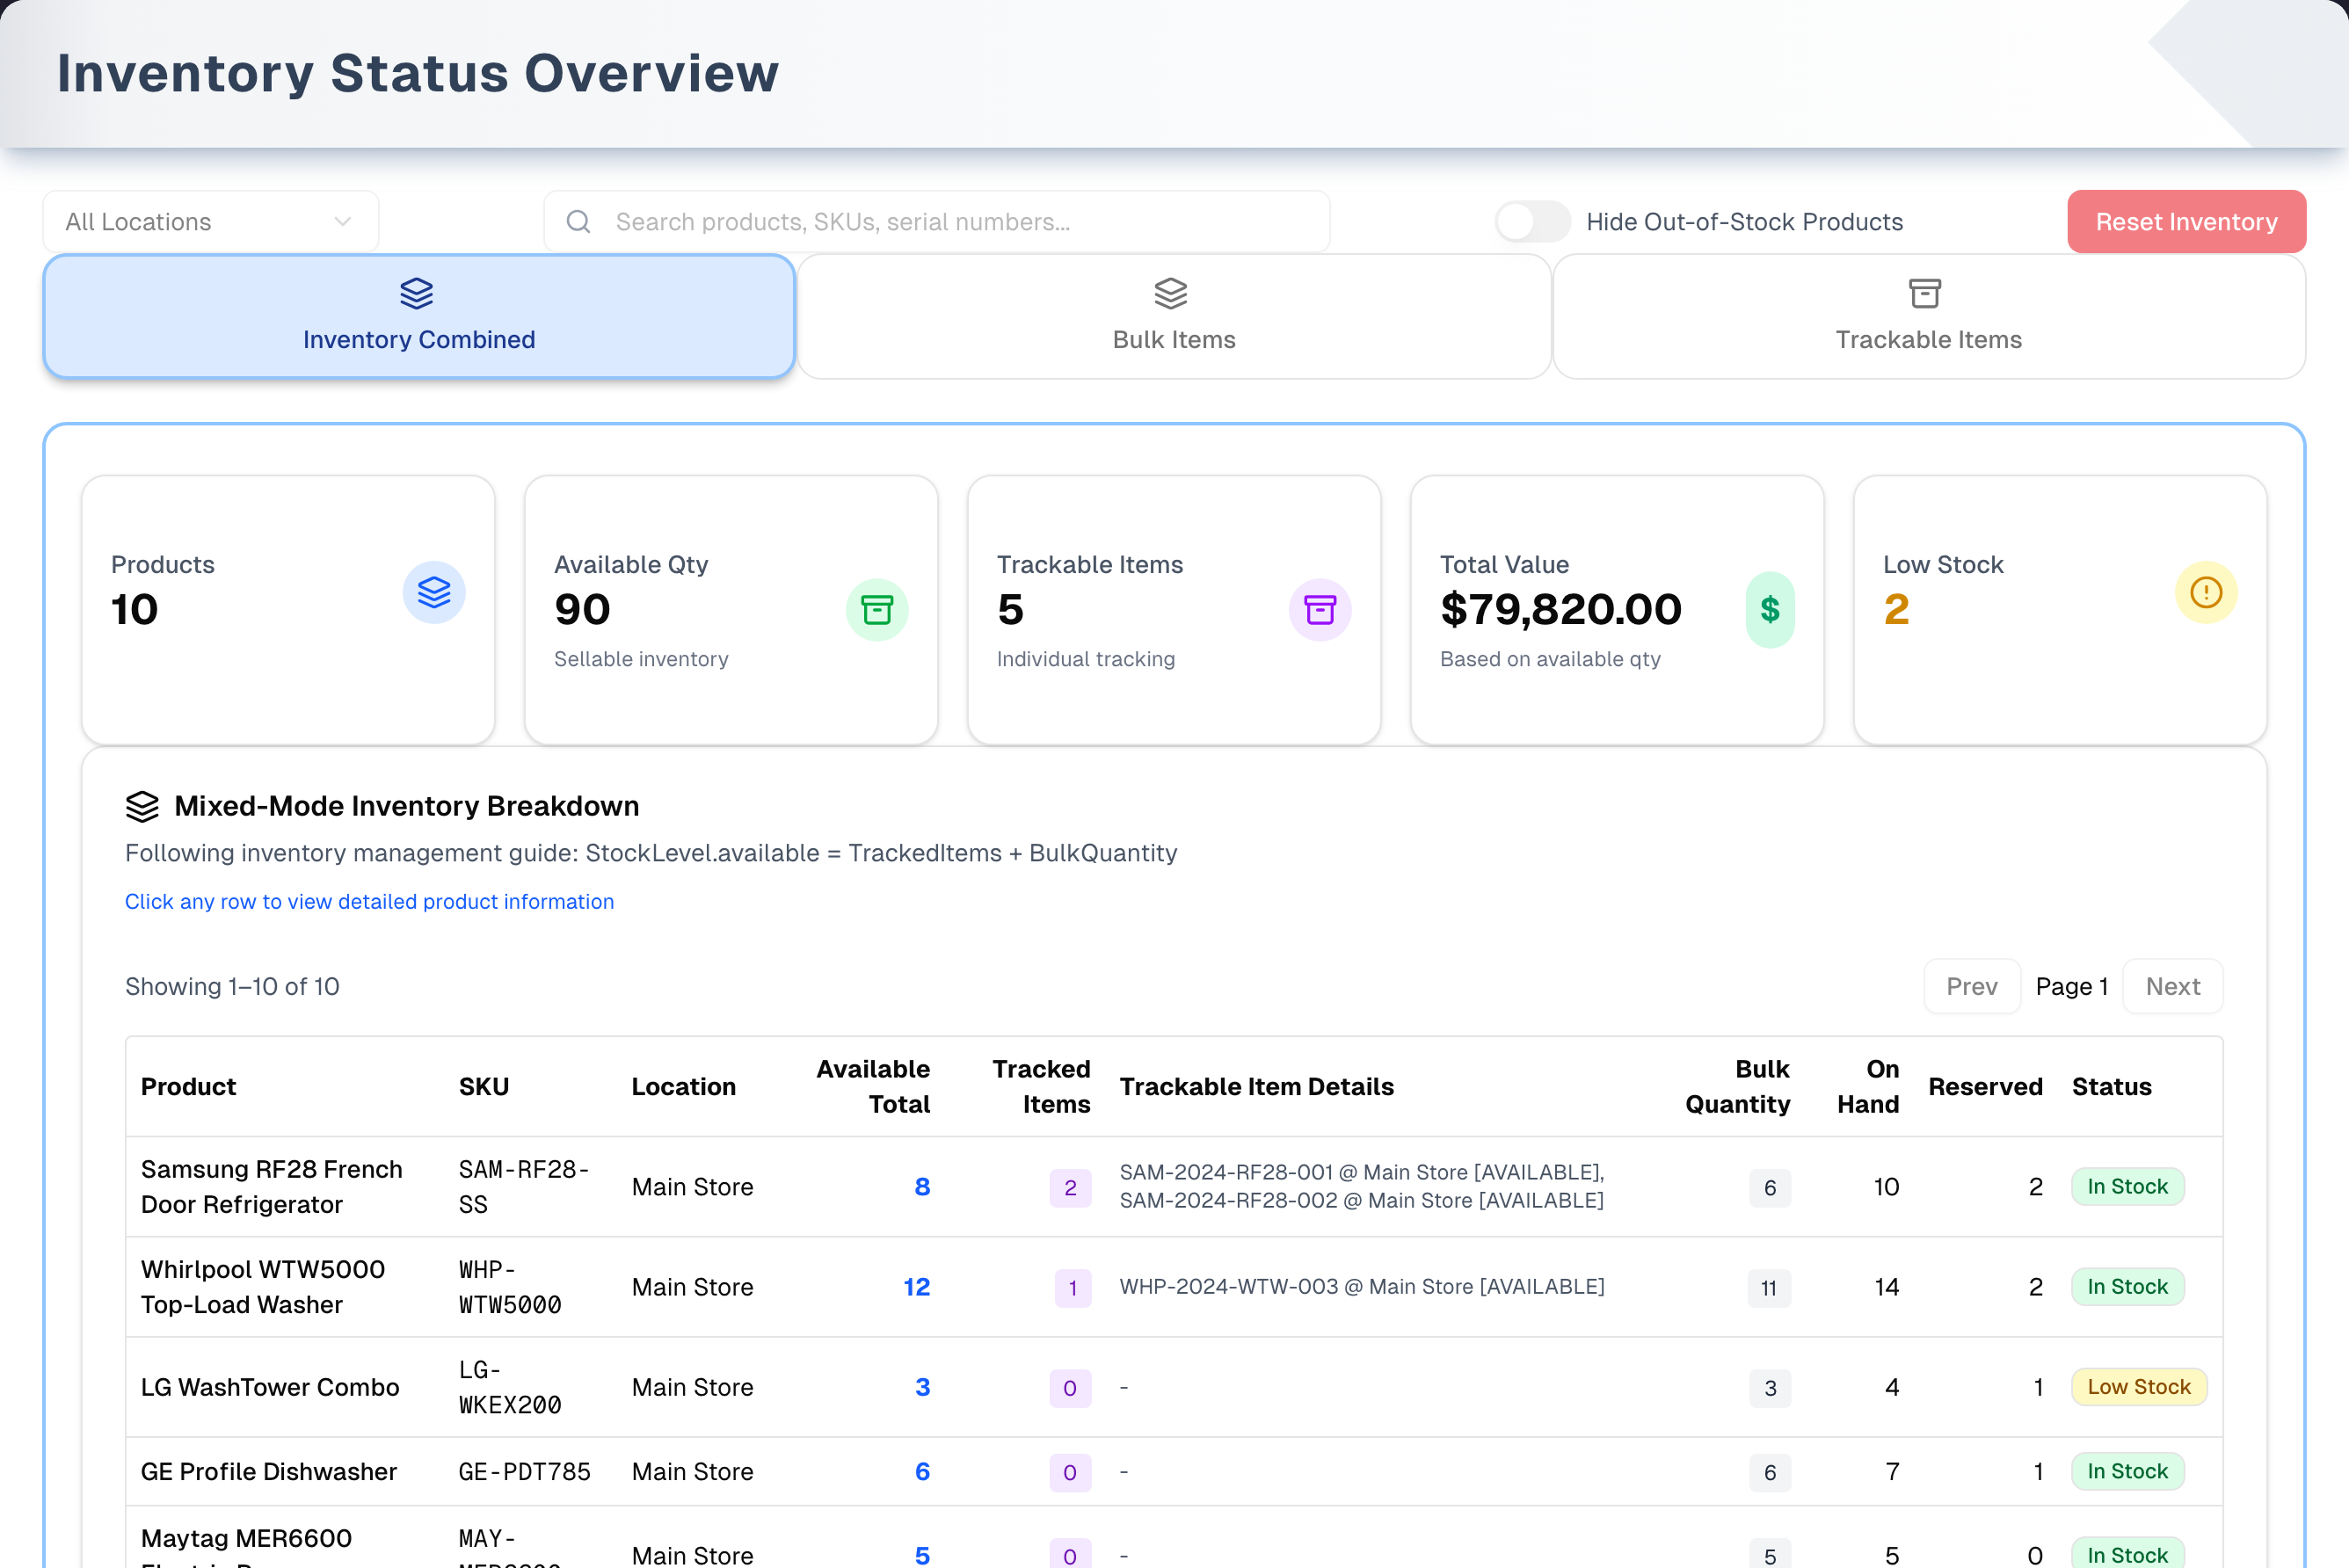Click the Product column header
Screen dimensions: 2349x1568
coord(189,1087)
